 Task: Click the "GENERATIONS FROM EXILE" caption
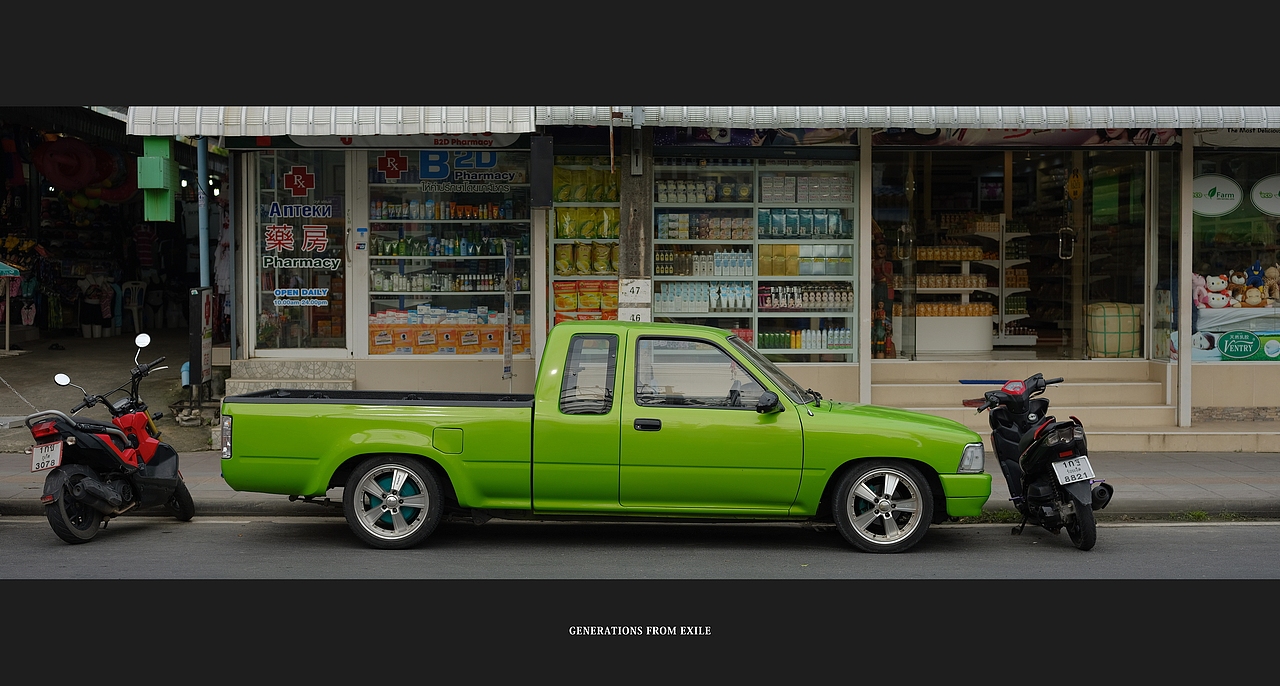pos(640,631)
